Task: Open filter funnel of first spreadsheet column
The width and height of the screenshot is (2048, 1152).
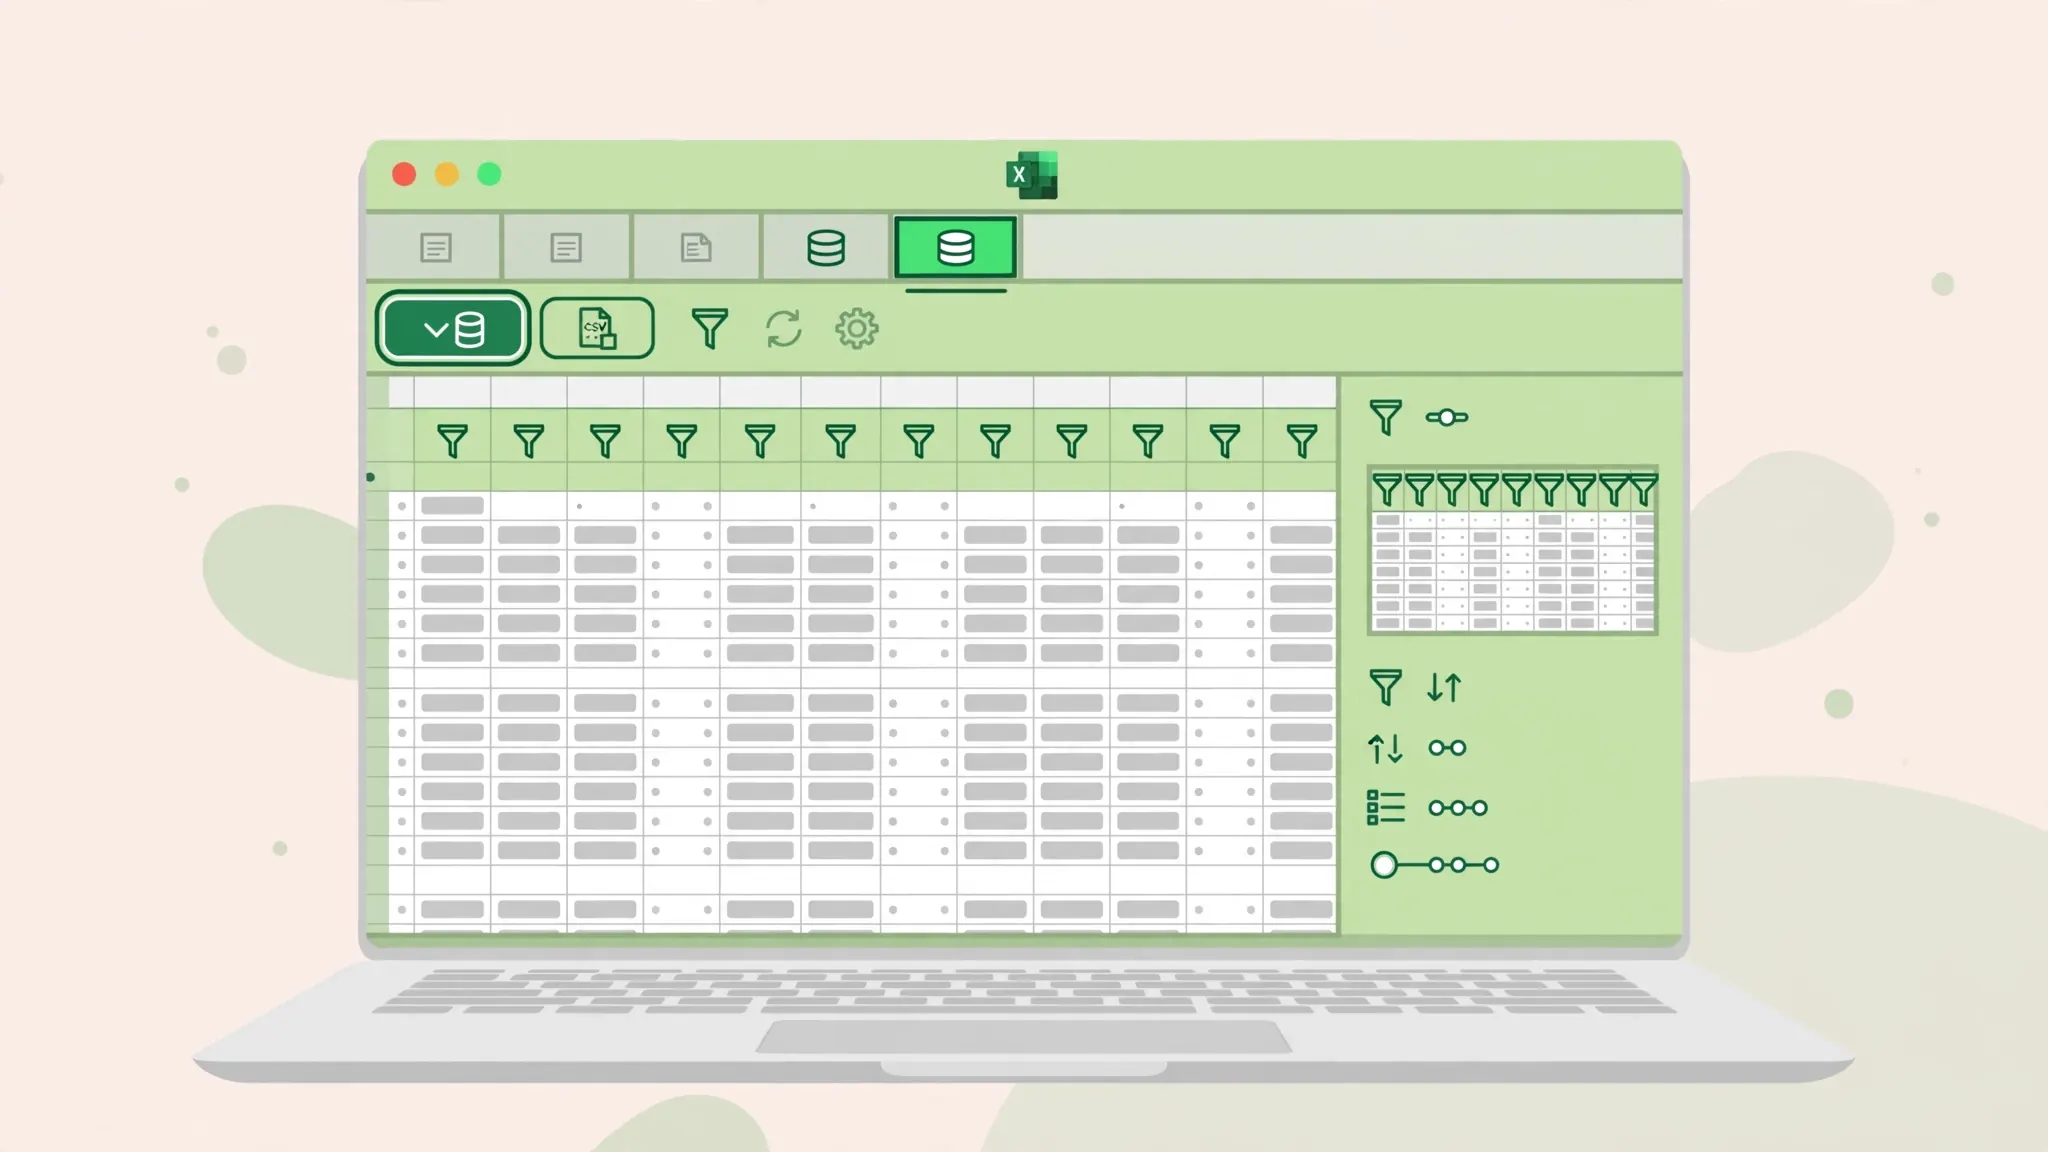Action: coord(452,441)
